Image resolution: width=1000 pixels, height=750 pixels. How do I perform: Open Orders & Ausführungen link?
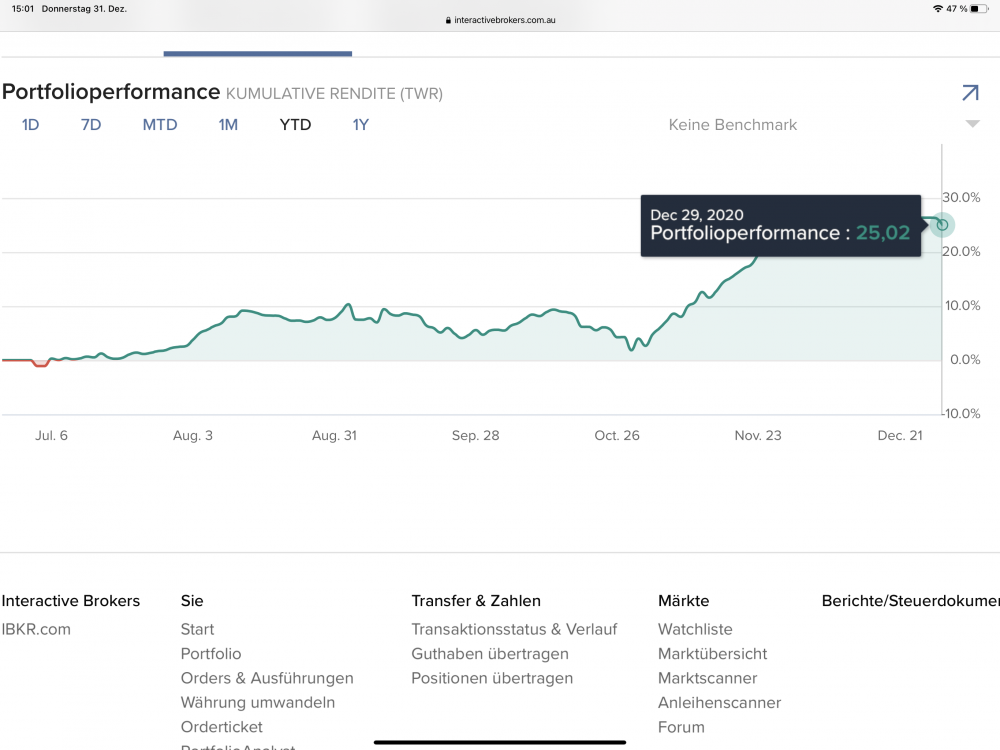click(267, 678)
